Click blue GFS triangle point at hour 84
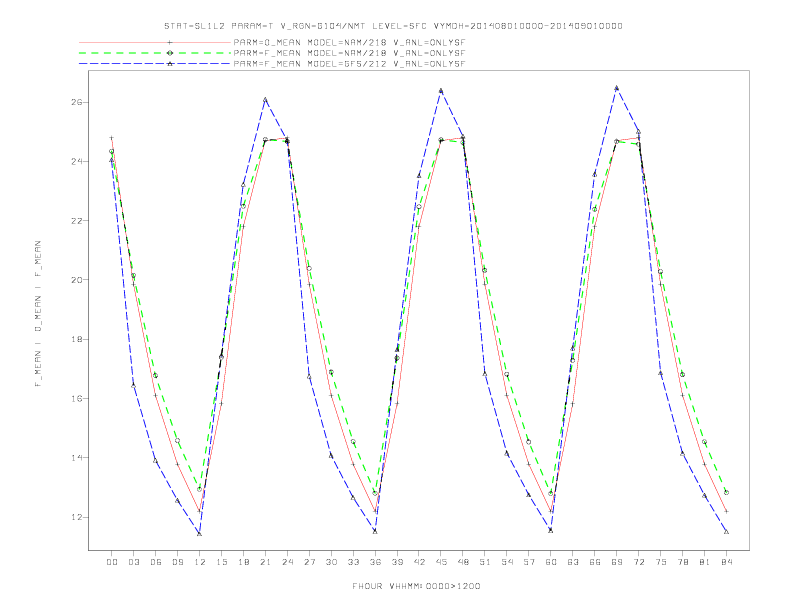Screen dimensions: 792x612 click(x=726, y=532)
